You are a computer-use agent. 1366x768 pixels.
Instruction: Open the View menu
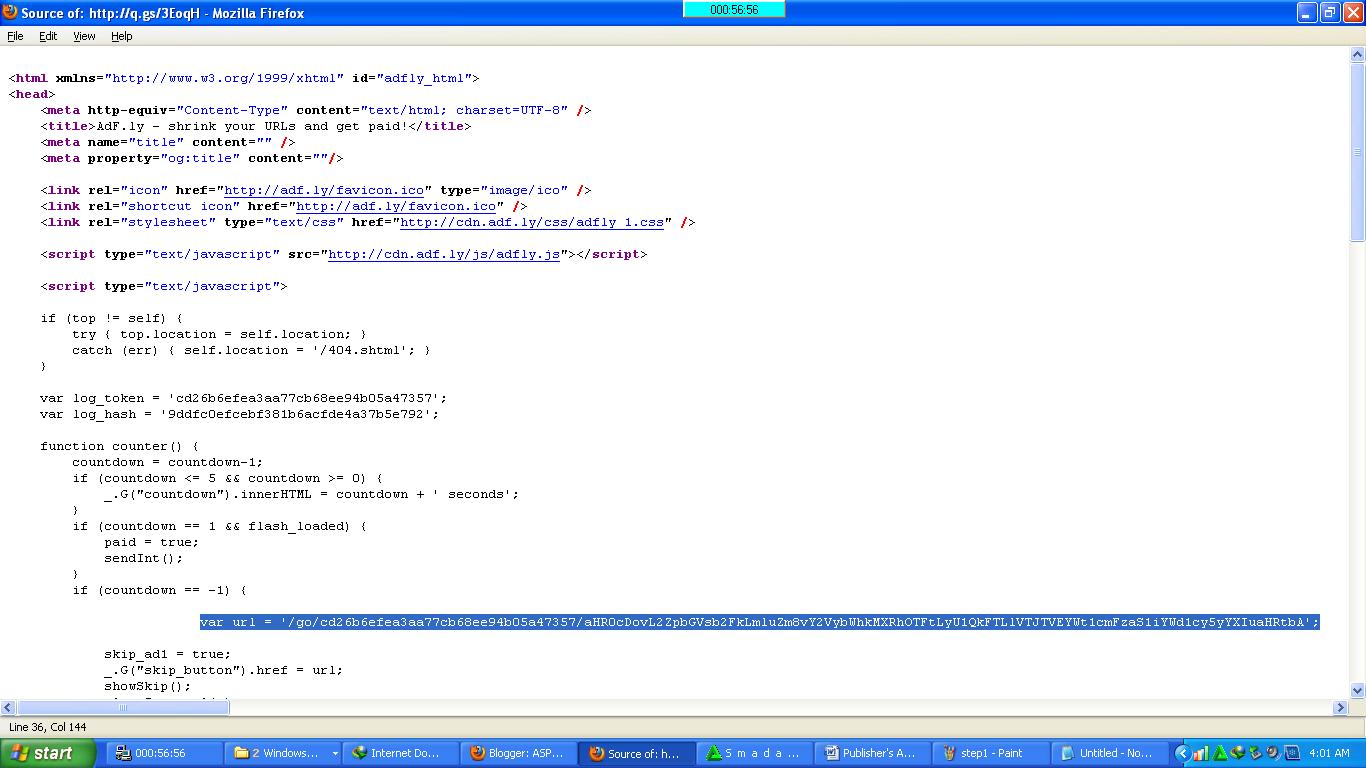[84, 36]
